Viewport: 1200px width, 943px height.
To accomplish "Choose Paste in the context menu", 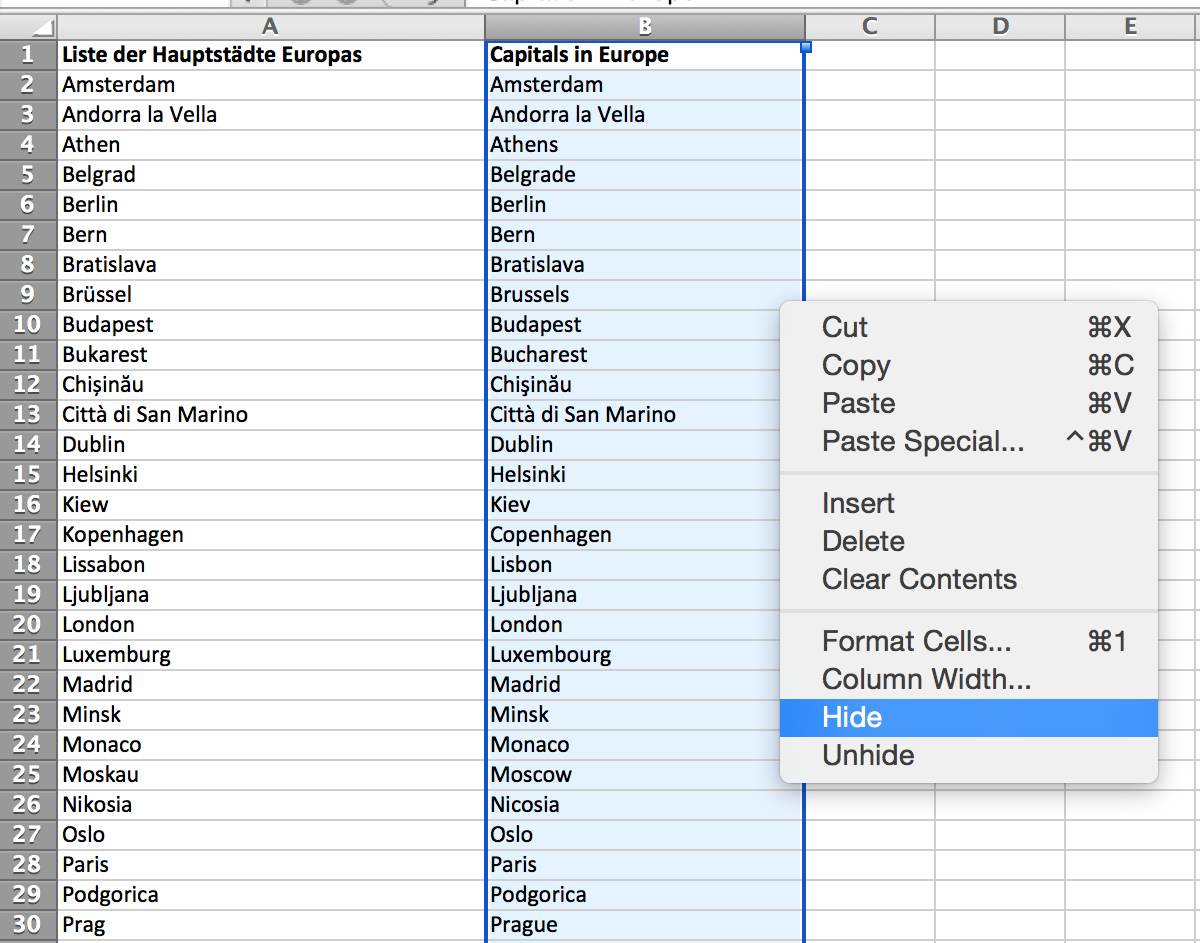I will 858,403.
